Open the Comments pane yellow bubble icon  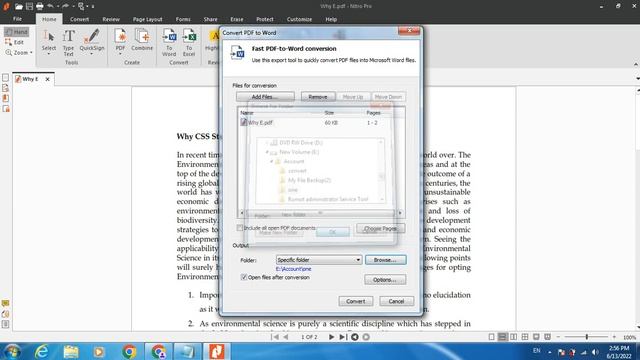click(5, 304)
